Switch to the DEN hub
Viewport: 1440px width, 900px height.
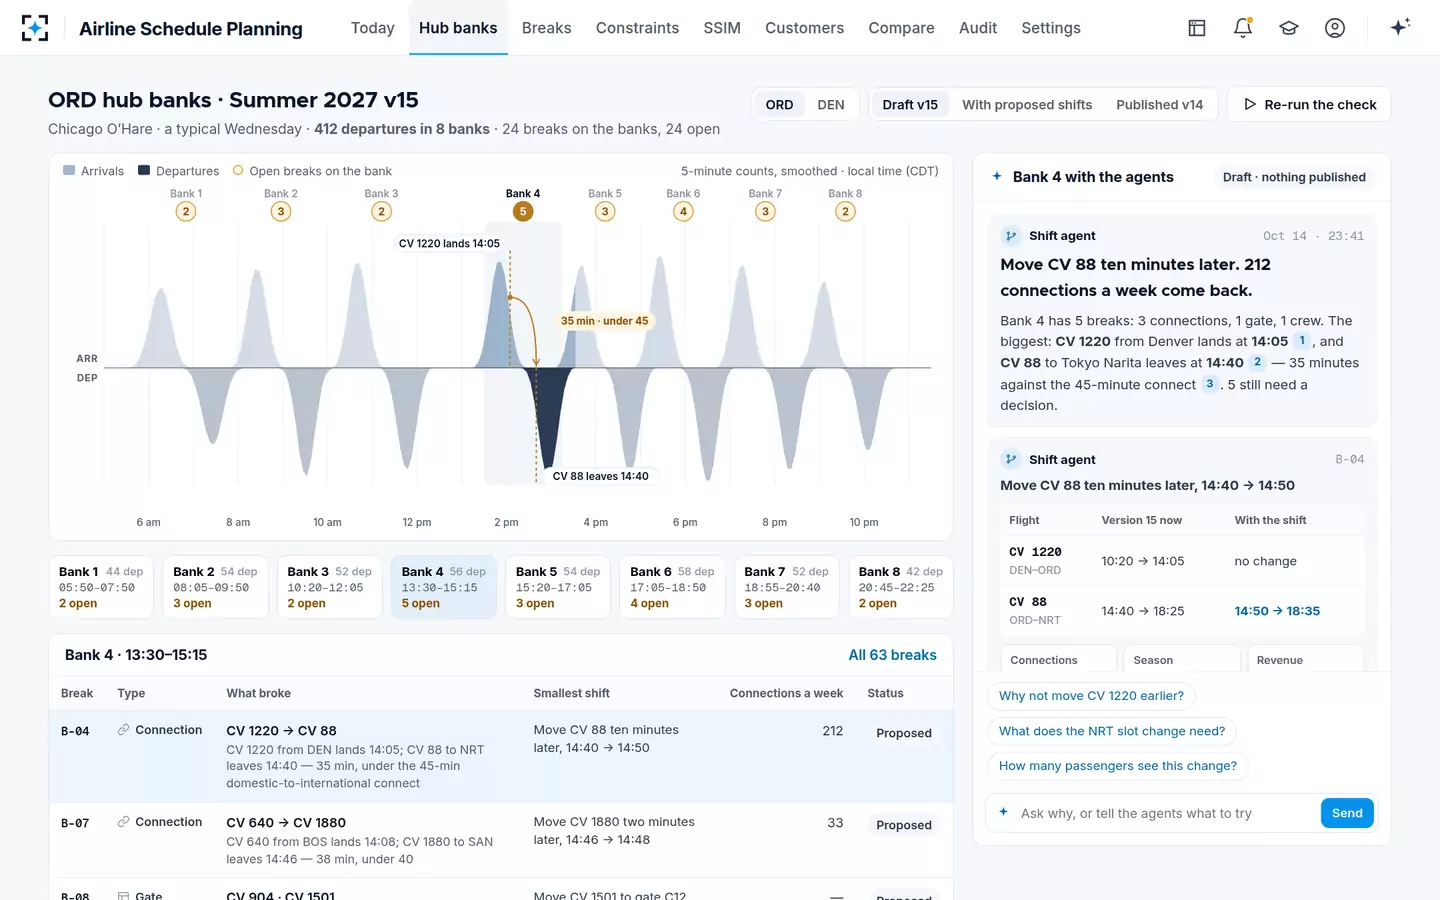831,105
